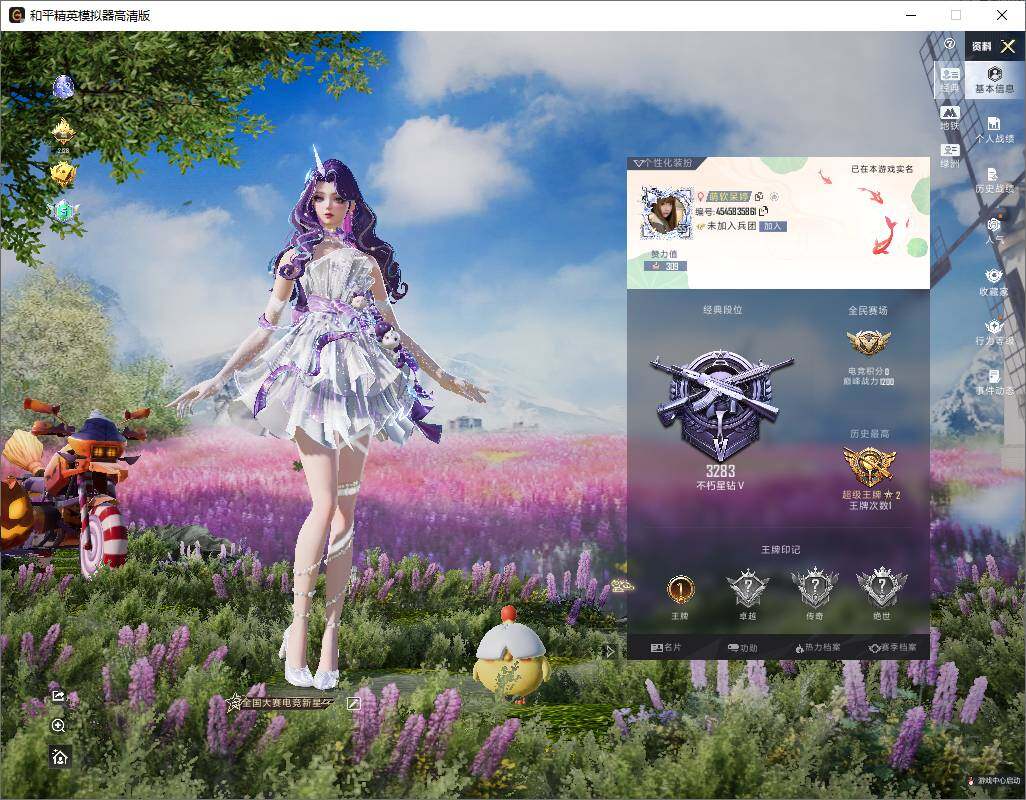Switch to the 历史战绩 tab
This screenshot has width=1026, height=800.
tap(994, 180)
